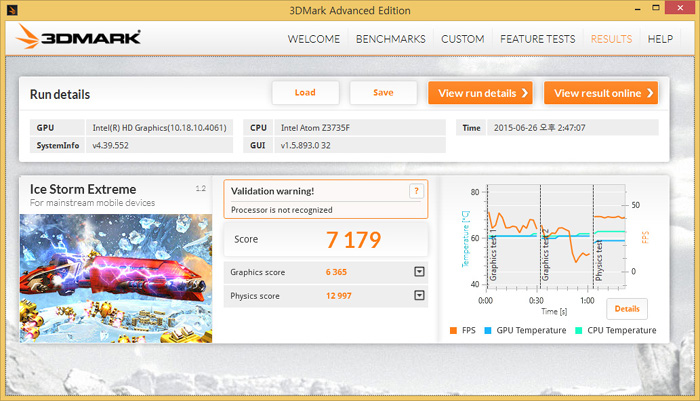Click the Load button

(x=305, y=92)
